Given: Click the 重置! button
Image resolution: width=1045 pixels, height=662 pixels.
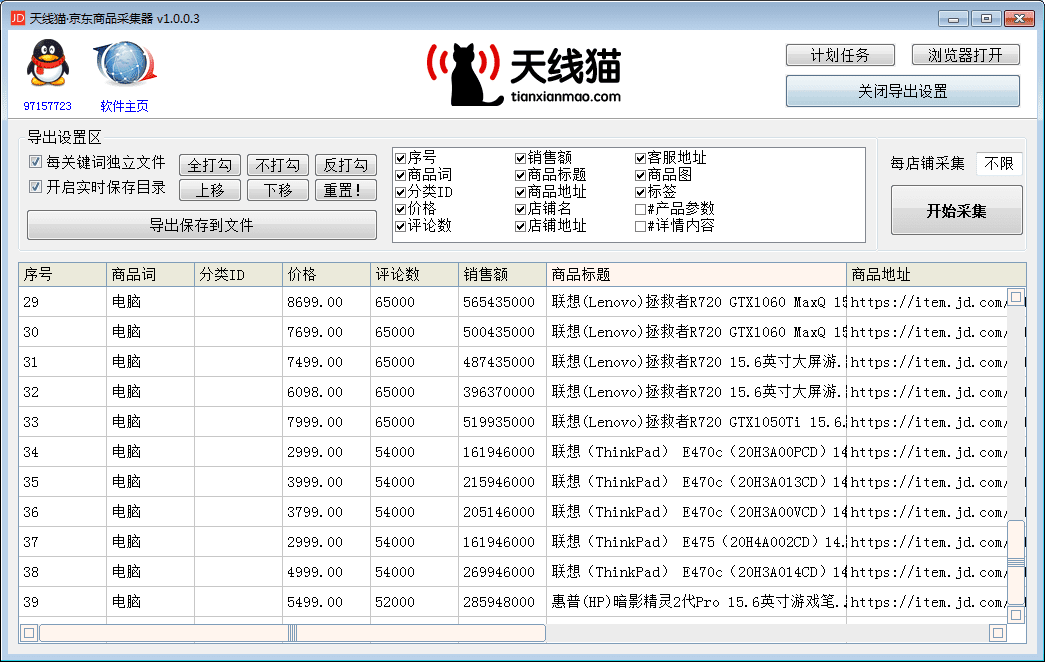Looking at the screenshot, I should [x=346, y=190].
